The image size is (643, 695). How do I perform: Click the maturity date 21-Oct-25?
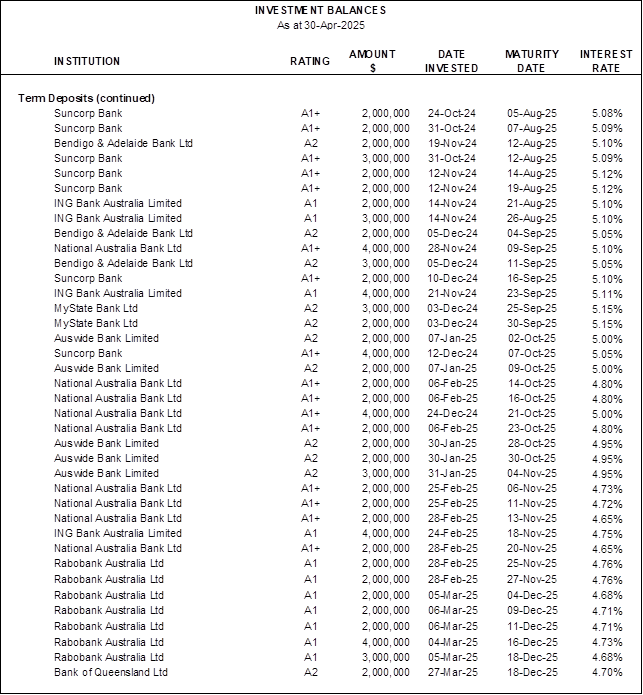532,414
